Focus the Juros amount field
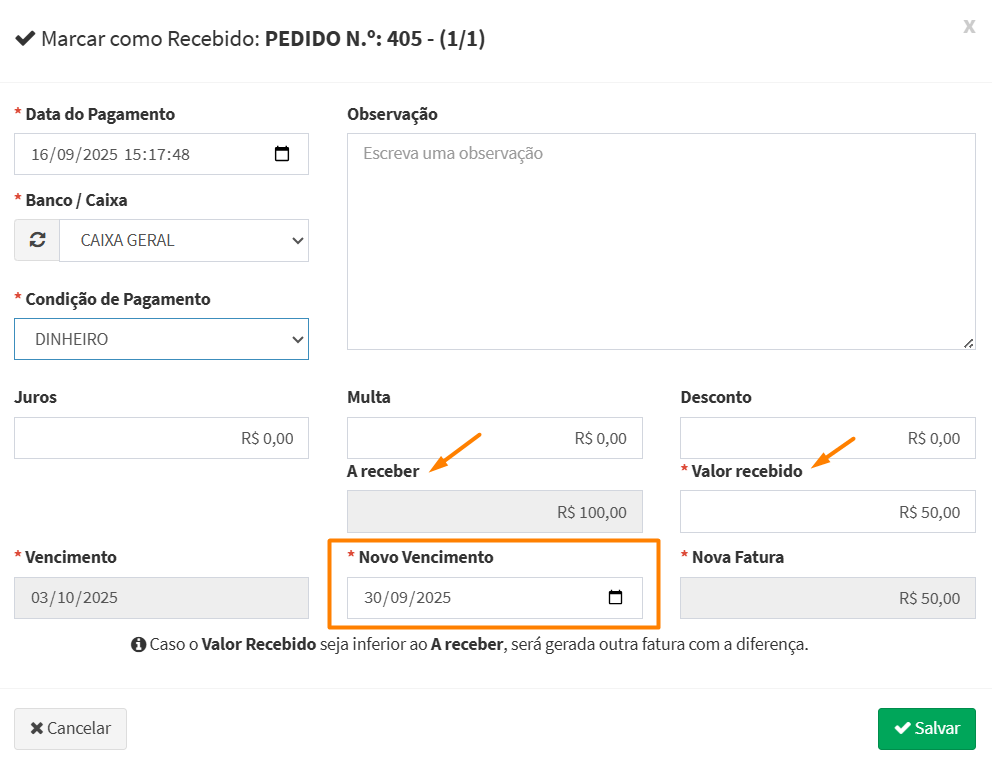The height and width of the screenshot is (764, 992). tap(161, 438)
